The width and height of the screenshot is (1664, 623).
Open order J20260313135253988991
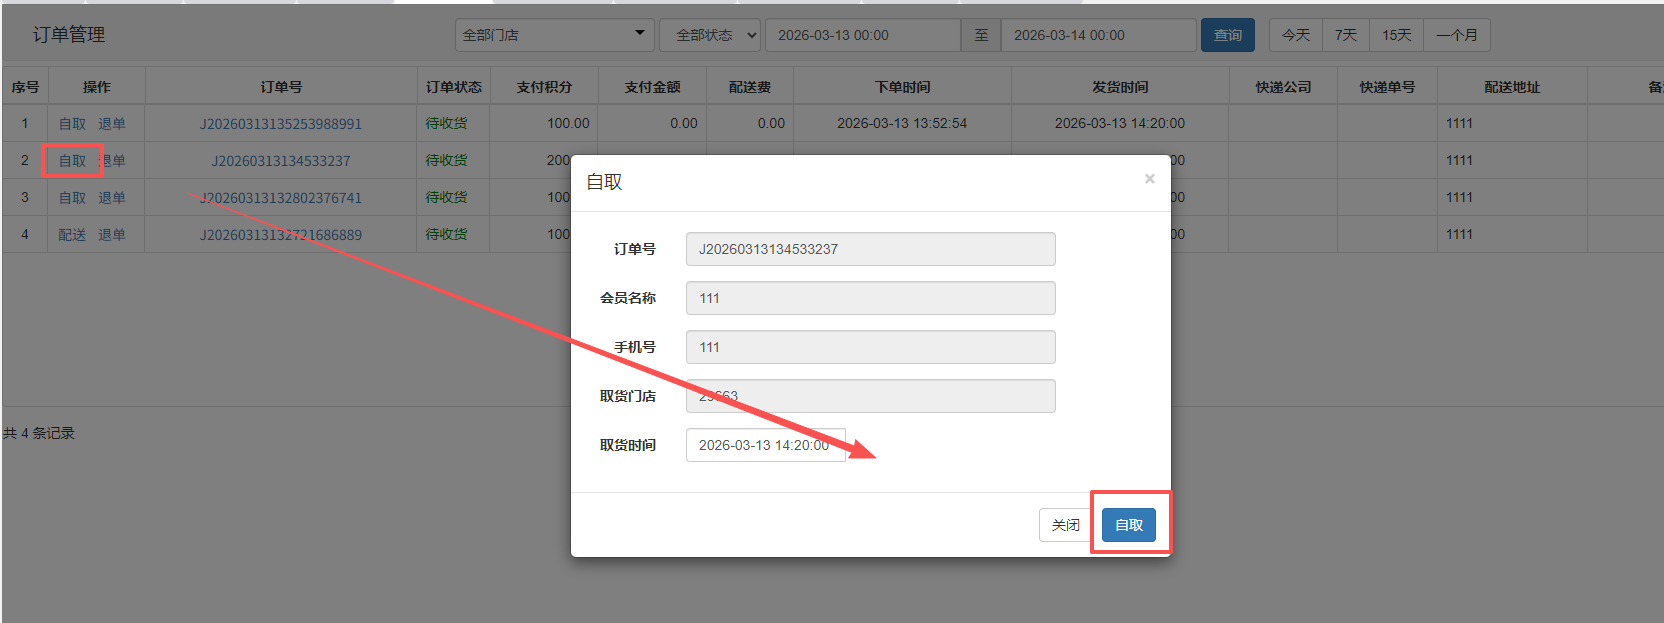(280, 124)
